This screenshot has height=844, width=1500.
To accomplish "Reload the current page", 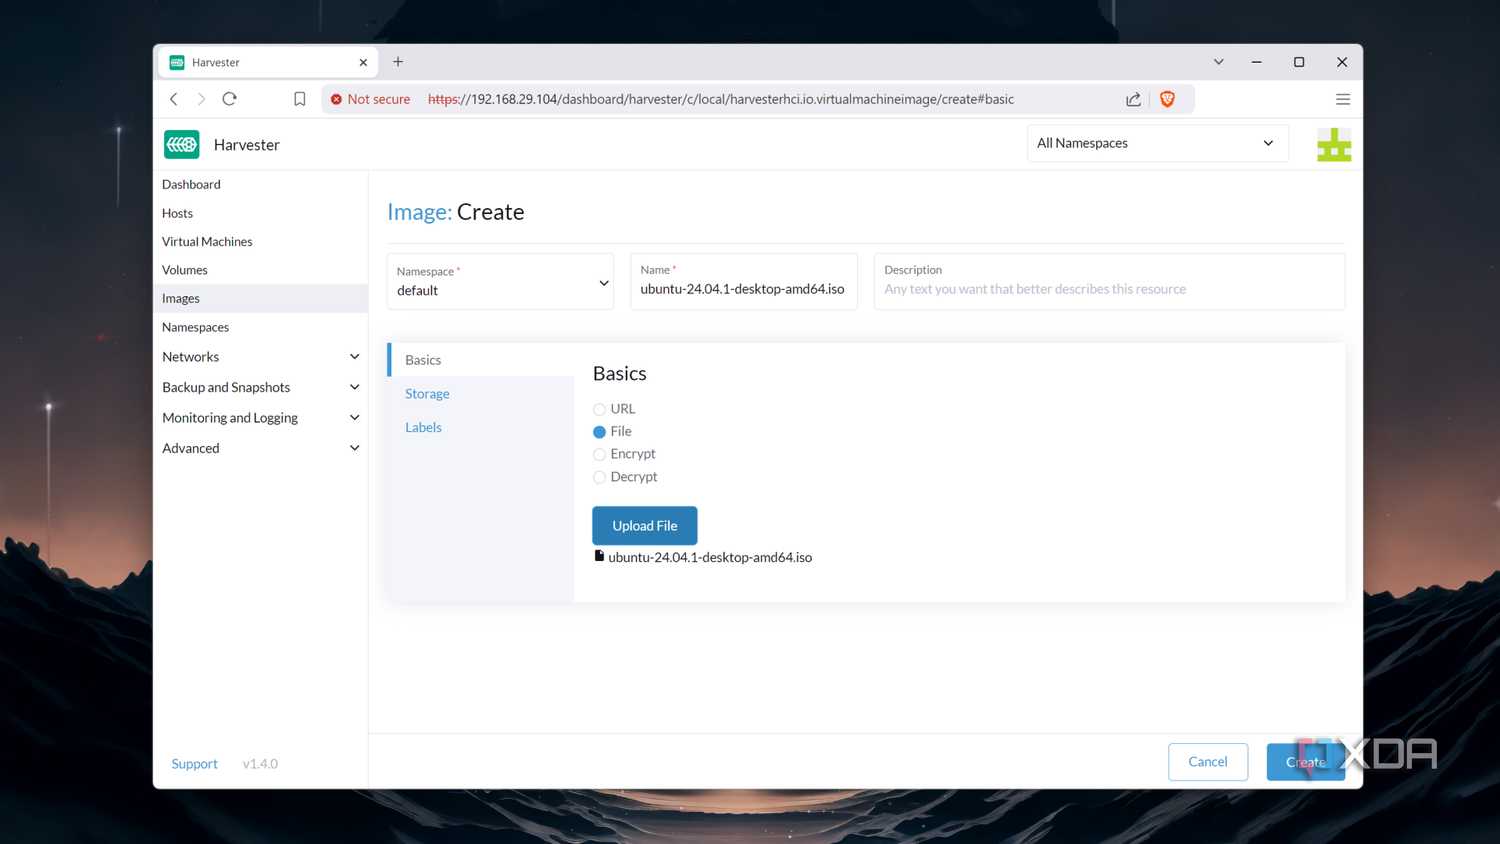I will pyautogui.click(x=230, y=99).
